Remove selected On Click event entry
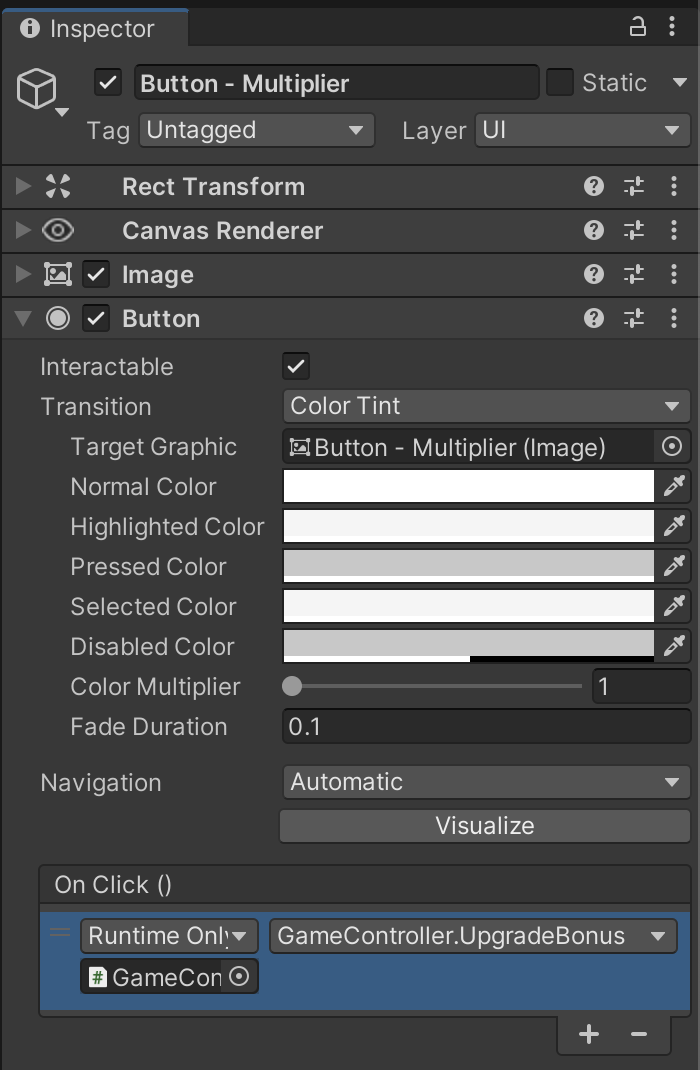This screenshot has height=1070, width=700. point(639,1034)
